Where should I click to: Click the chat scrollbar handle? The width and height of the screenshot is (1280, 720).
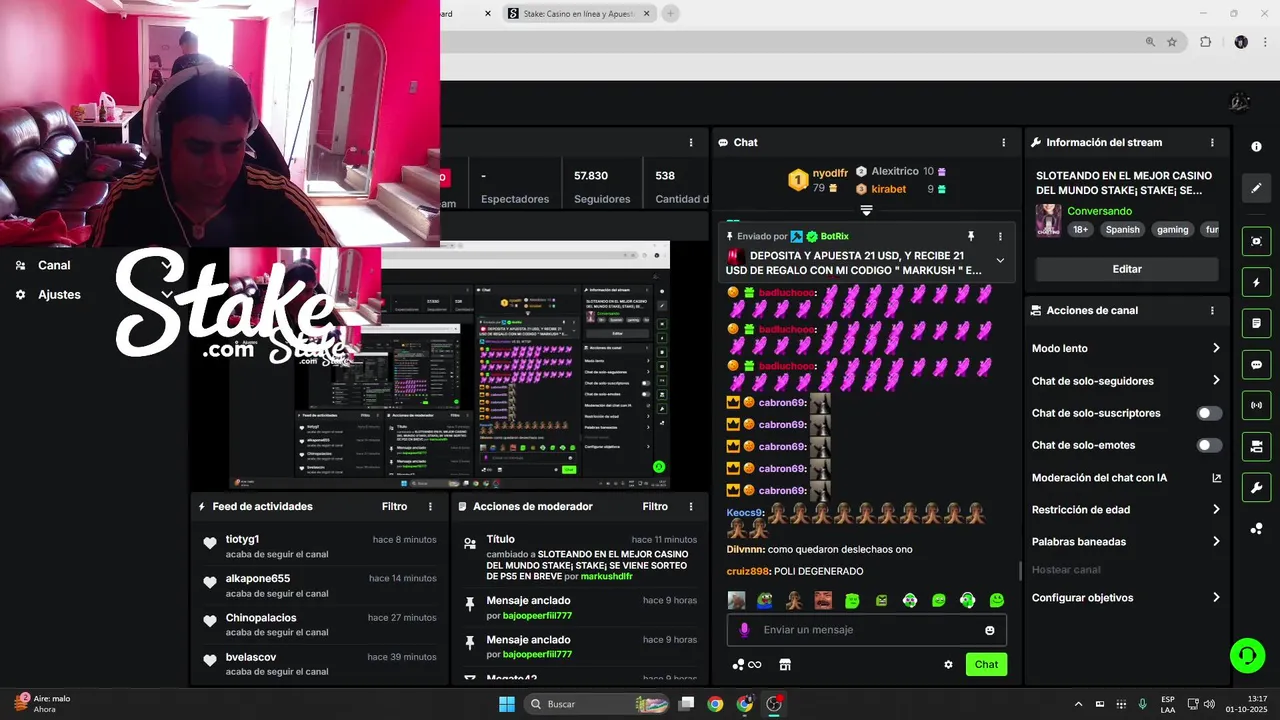1020,571
